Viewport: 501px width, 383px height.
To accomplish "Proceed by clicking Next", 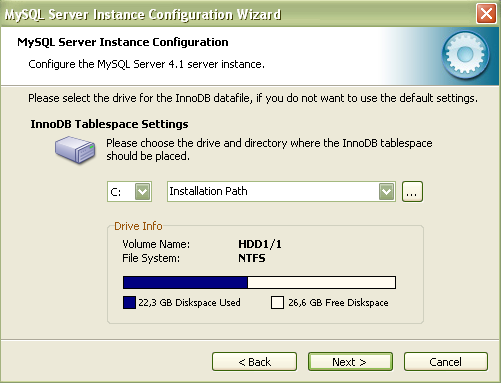I will click(x=350, y=362).
